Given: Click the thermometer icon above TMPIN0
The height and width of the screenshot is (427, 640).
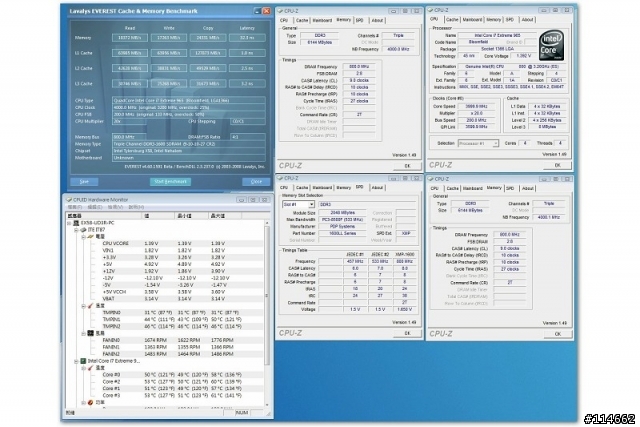Looking at the screenshot, I should [91, 306].
